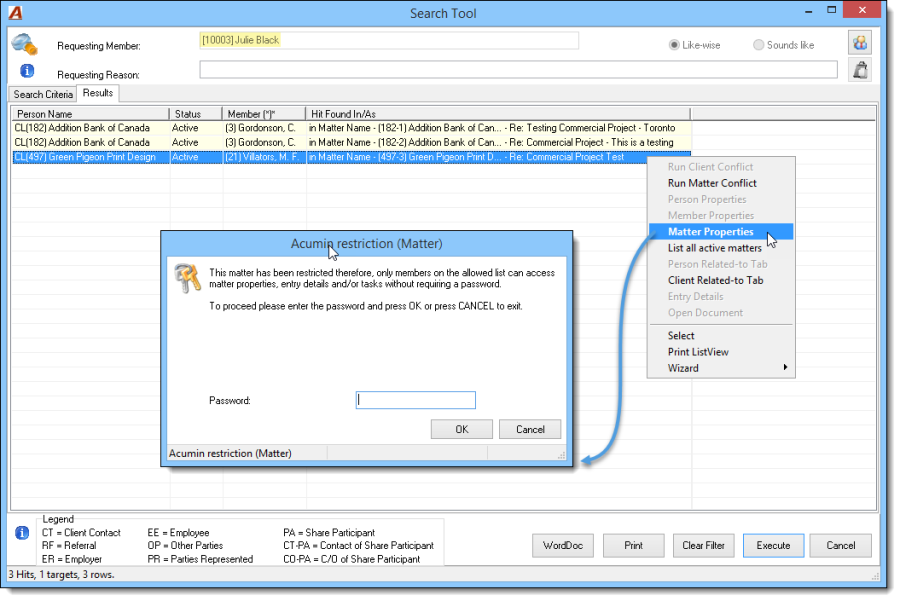Click the WordDoc button

coord(562,545)
